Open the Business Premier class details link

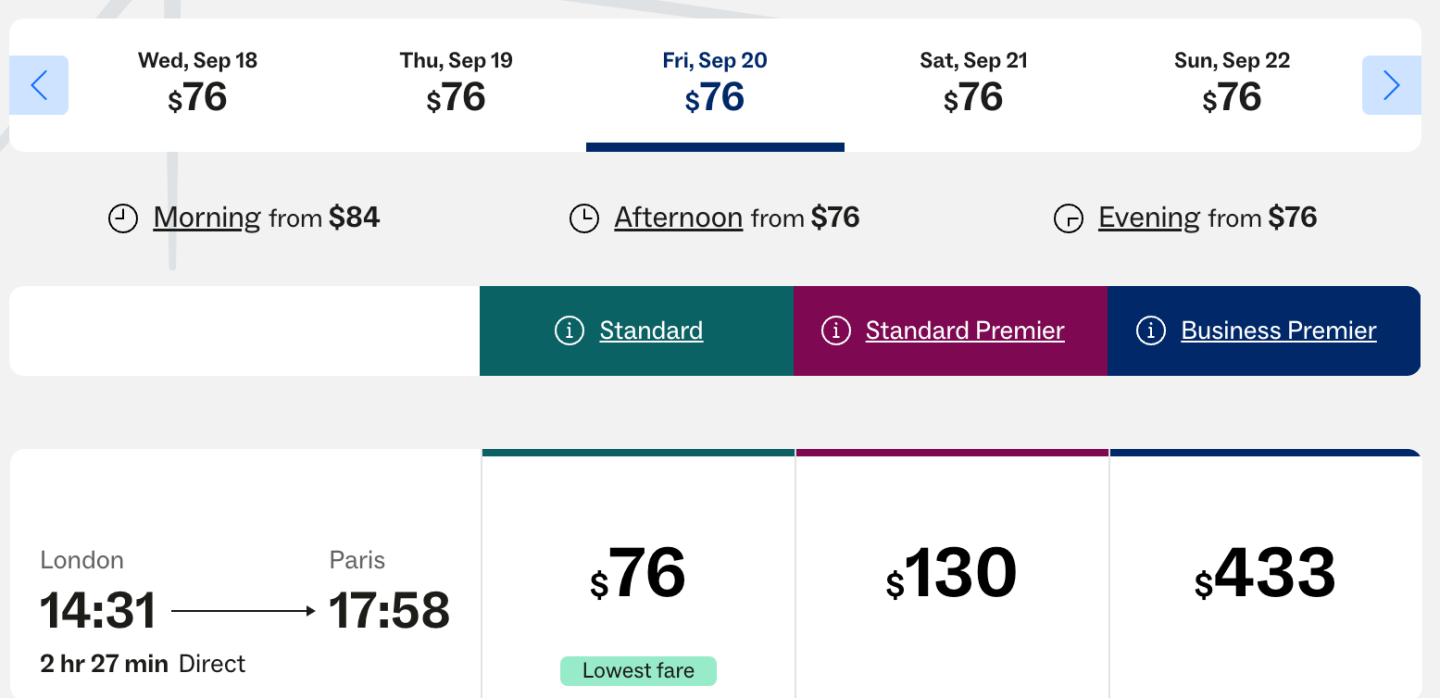coord(1278,331)
